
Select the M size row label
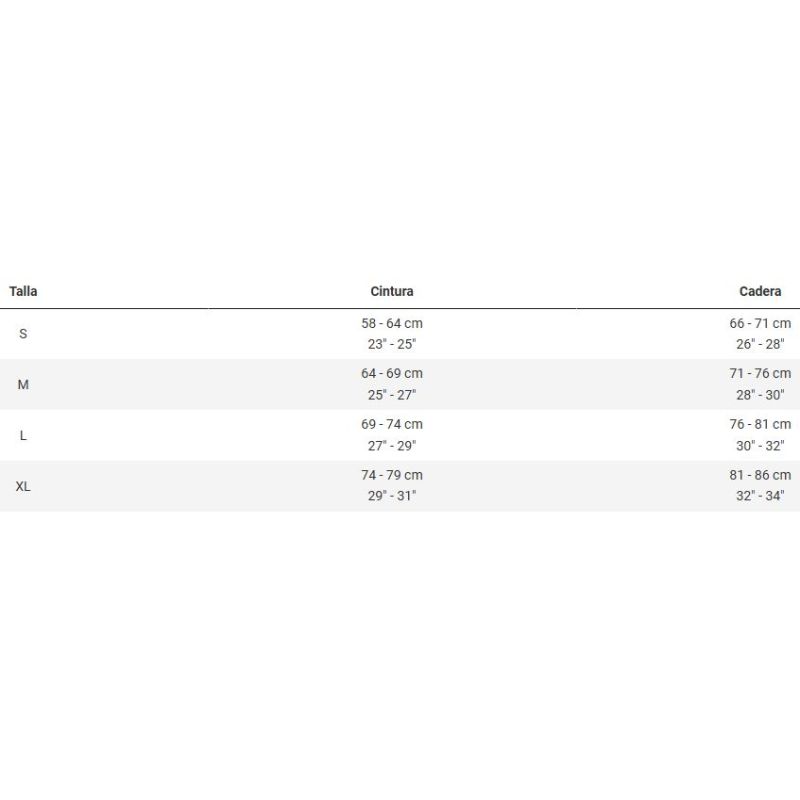click(x=23, y=384)
